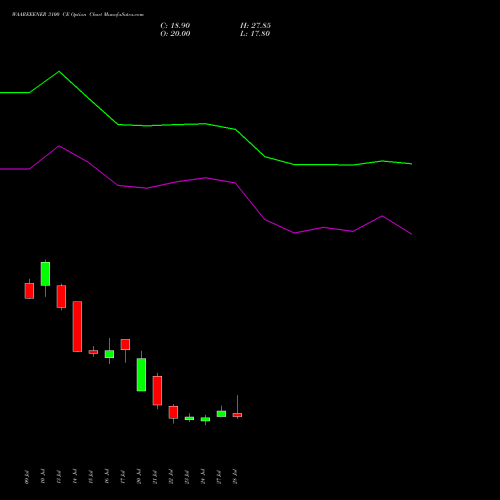Click the large green candle for 20 Jul

coord(141,375)
